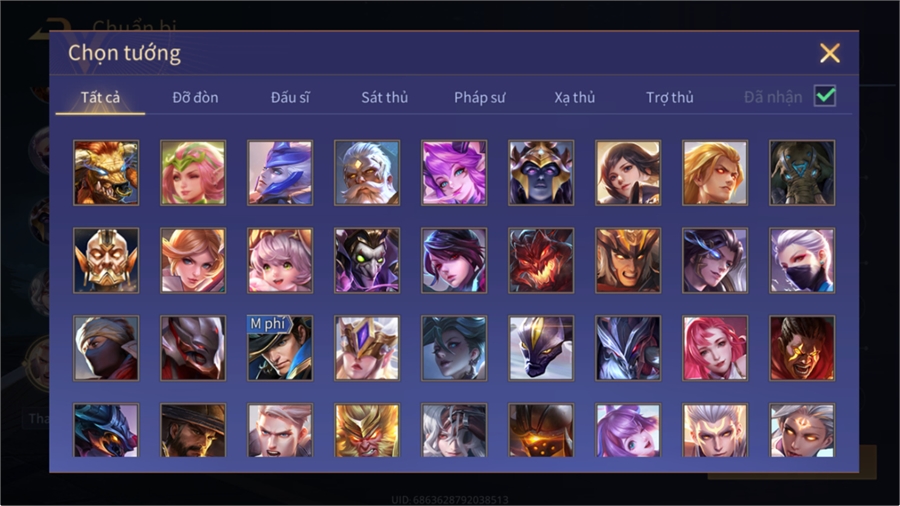Select the pink-haired smiling woman hero
Screen dimensions: 900x506
coord(715,348)
